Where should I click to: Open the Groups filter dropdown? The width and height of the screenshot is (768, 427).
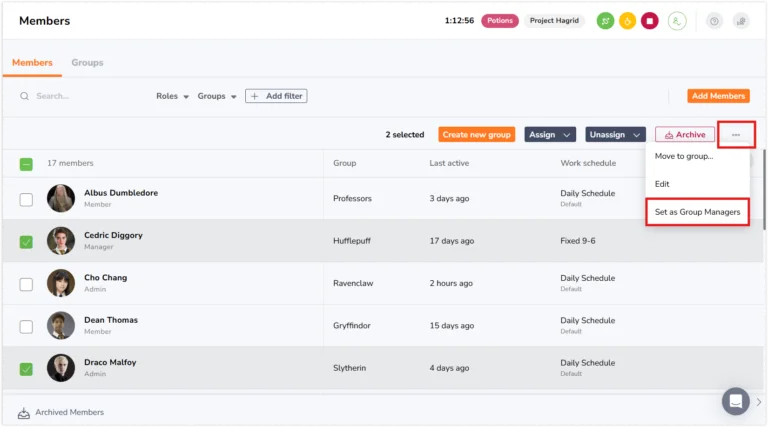(217, 96)
